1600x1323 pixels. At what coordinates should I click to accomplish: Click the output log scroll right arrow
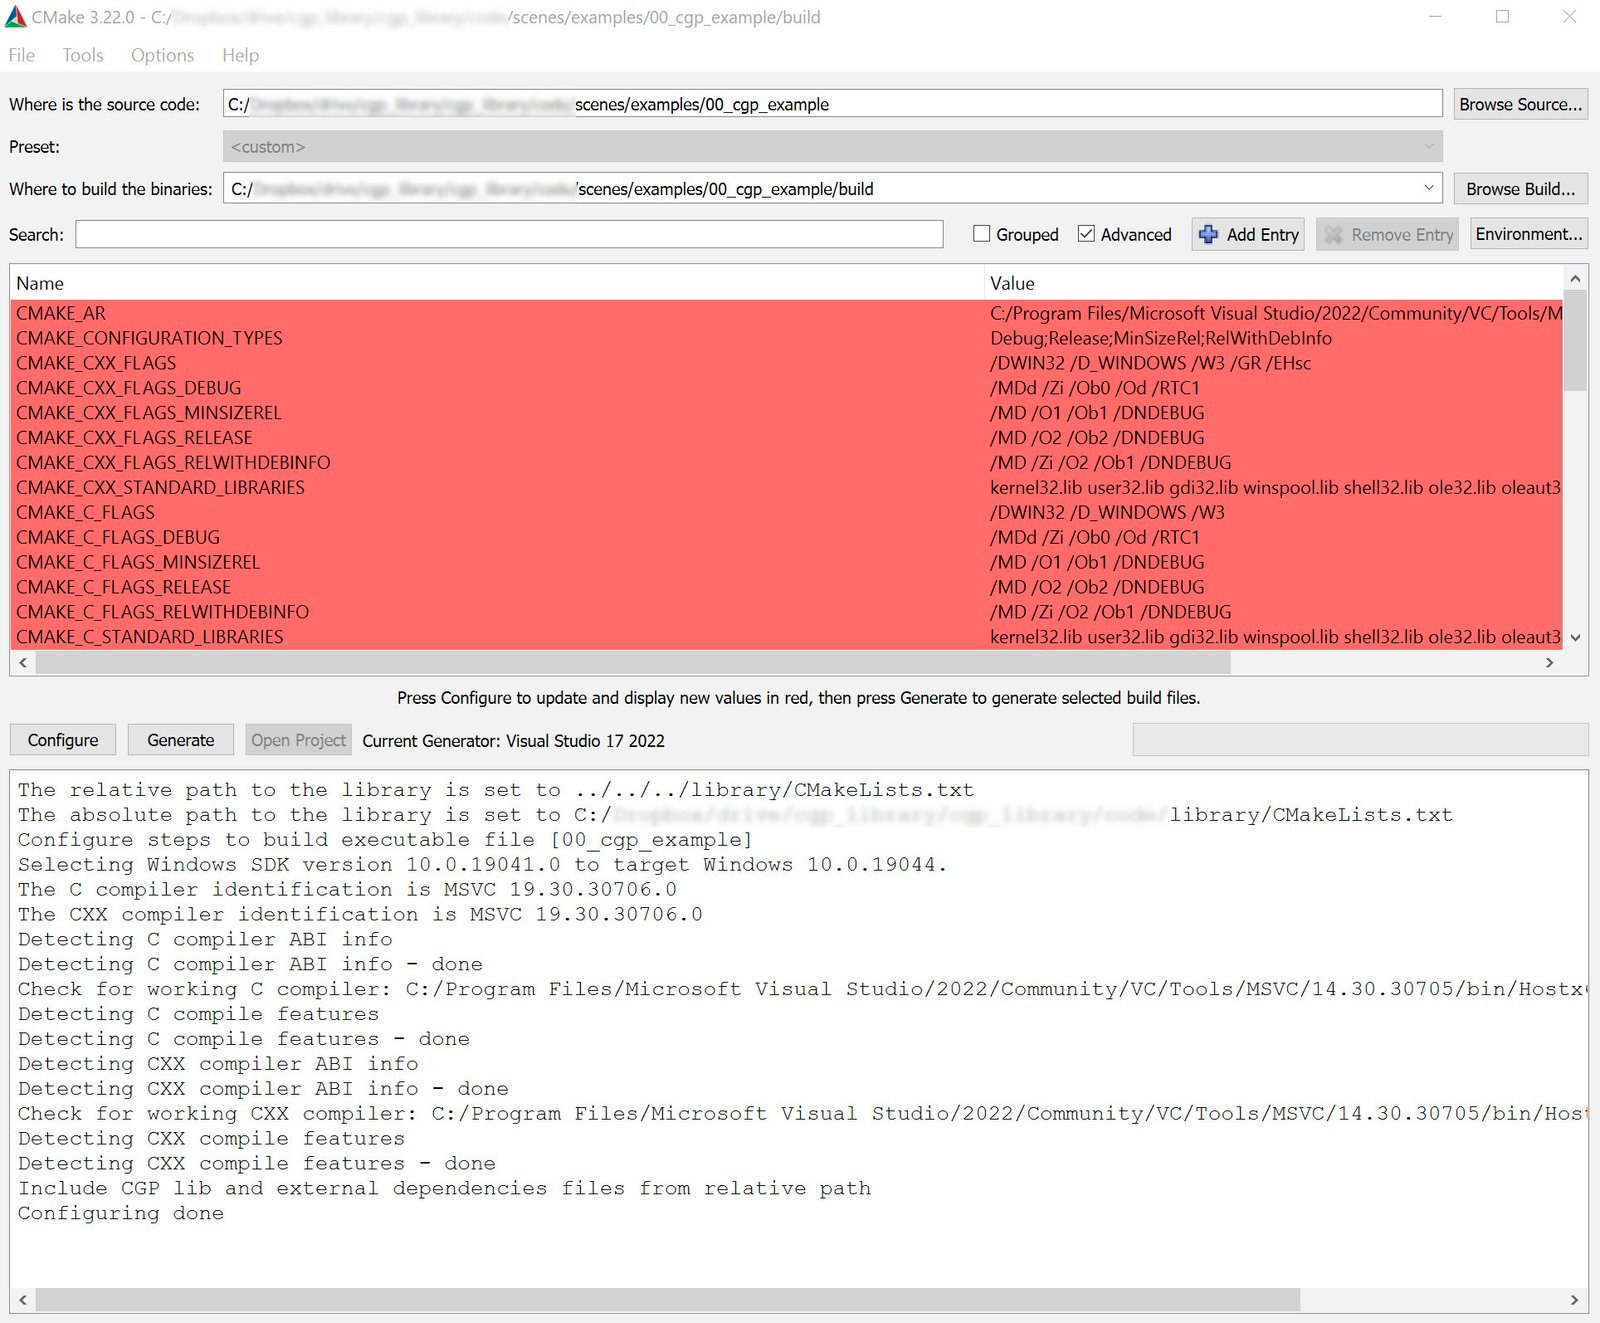pos(1574,1300)
